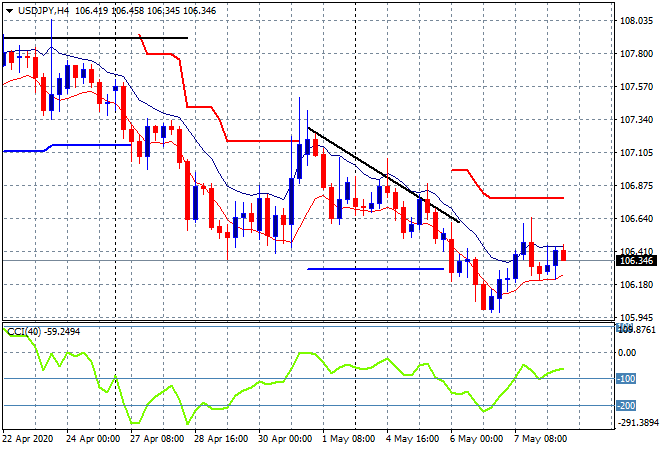Screen dimensions: 660x450
Task: Click the 4 May 16:00 time label
Action: (x=412, y=439)
